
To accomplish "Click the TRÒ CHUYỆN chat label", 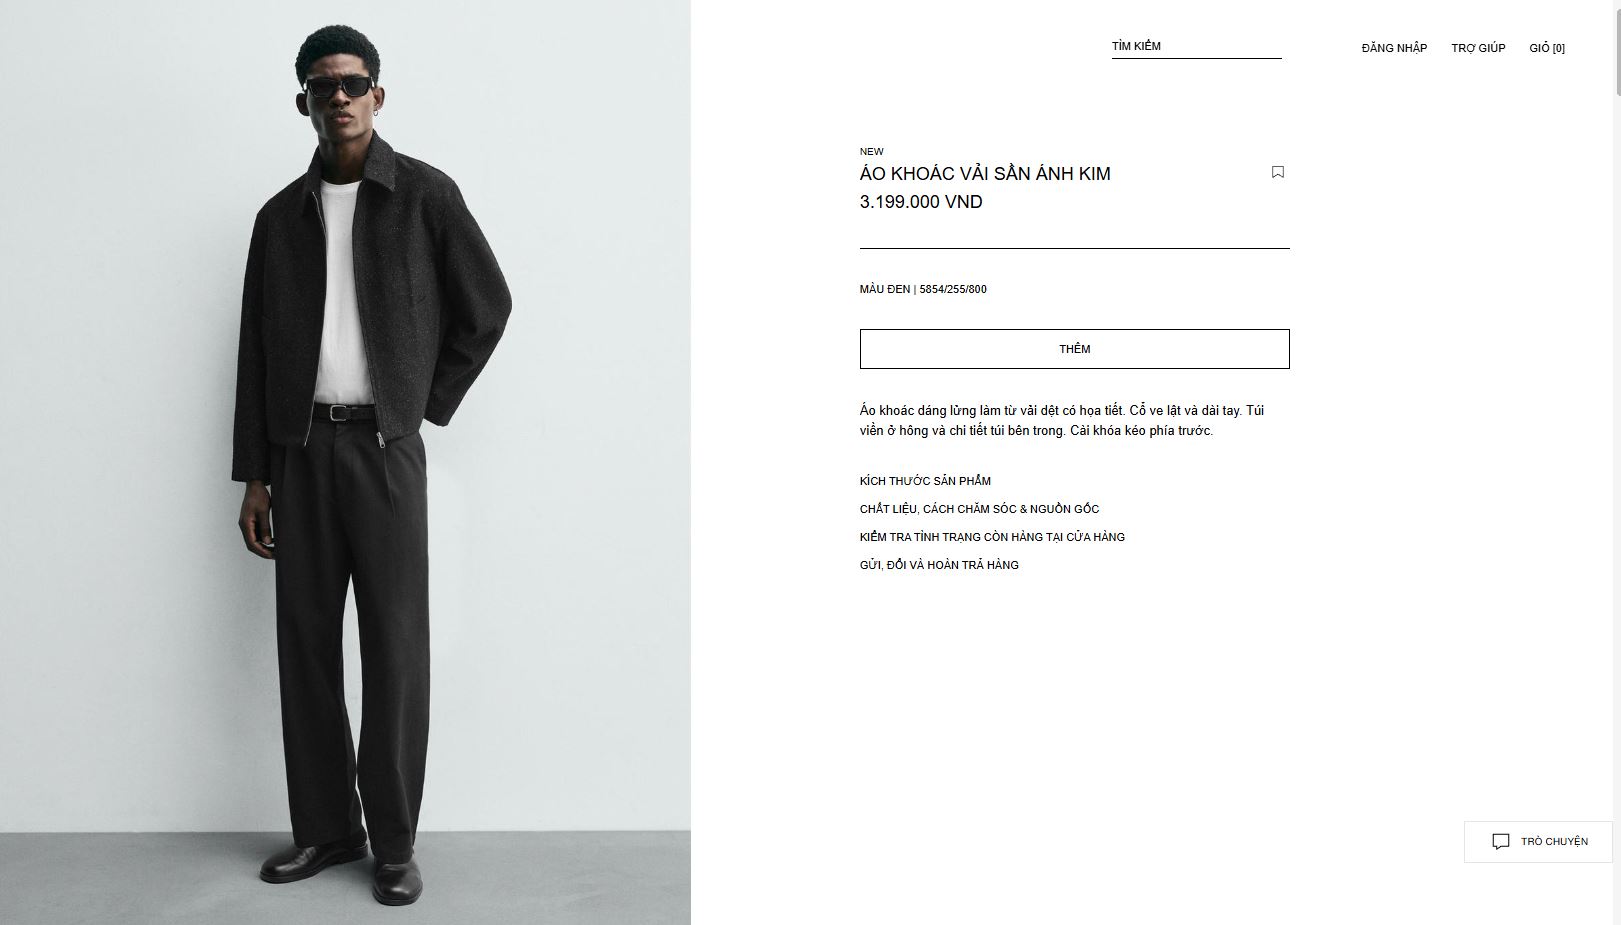I will [1554, 842].
